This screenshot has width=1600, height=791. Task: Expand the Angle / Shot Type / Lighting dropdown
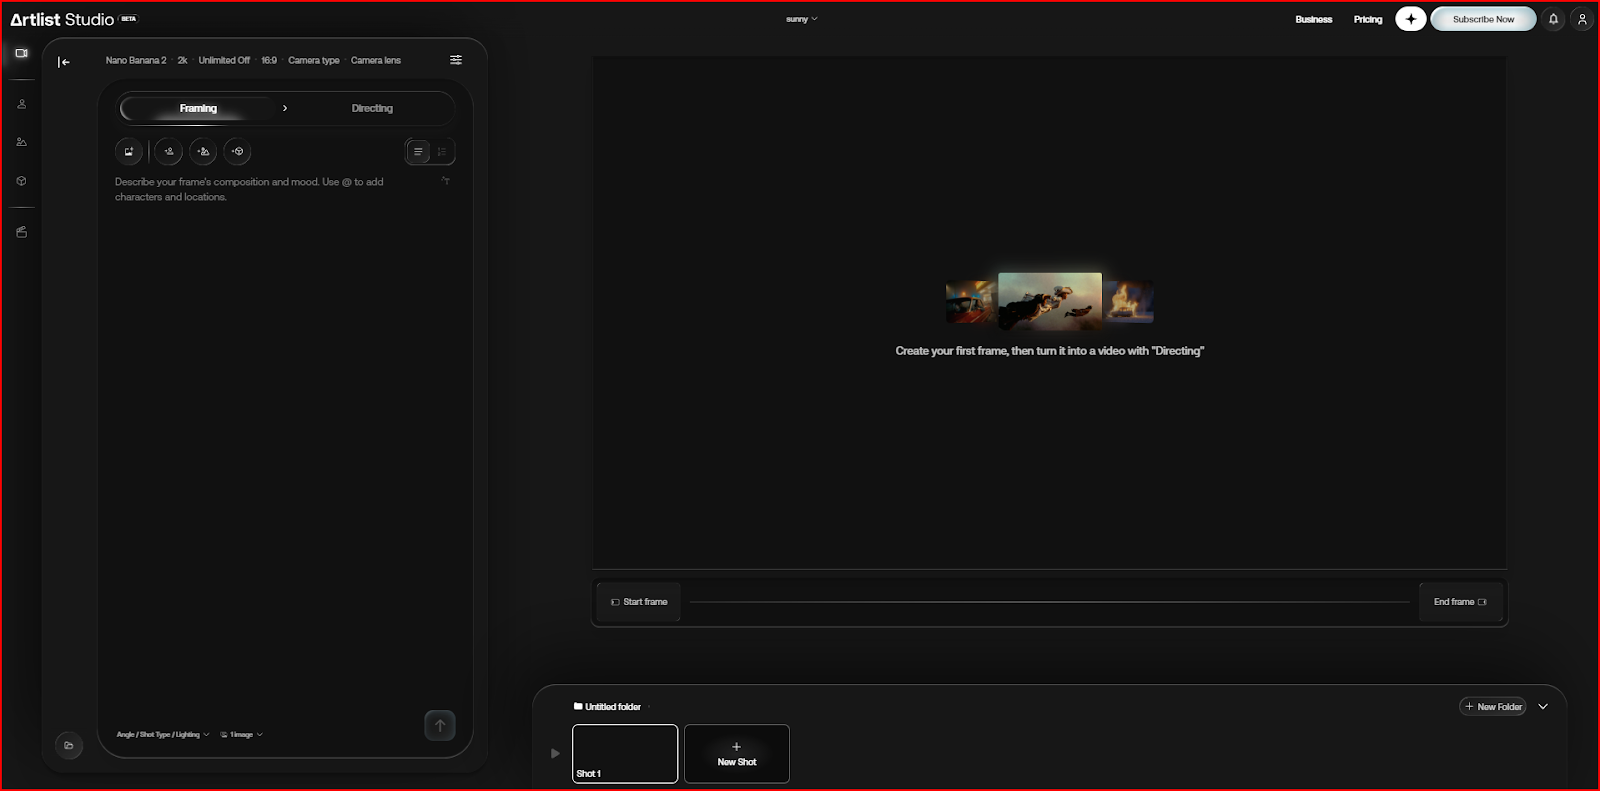click(163, 734)
